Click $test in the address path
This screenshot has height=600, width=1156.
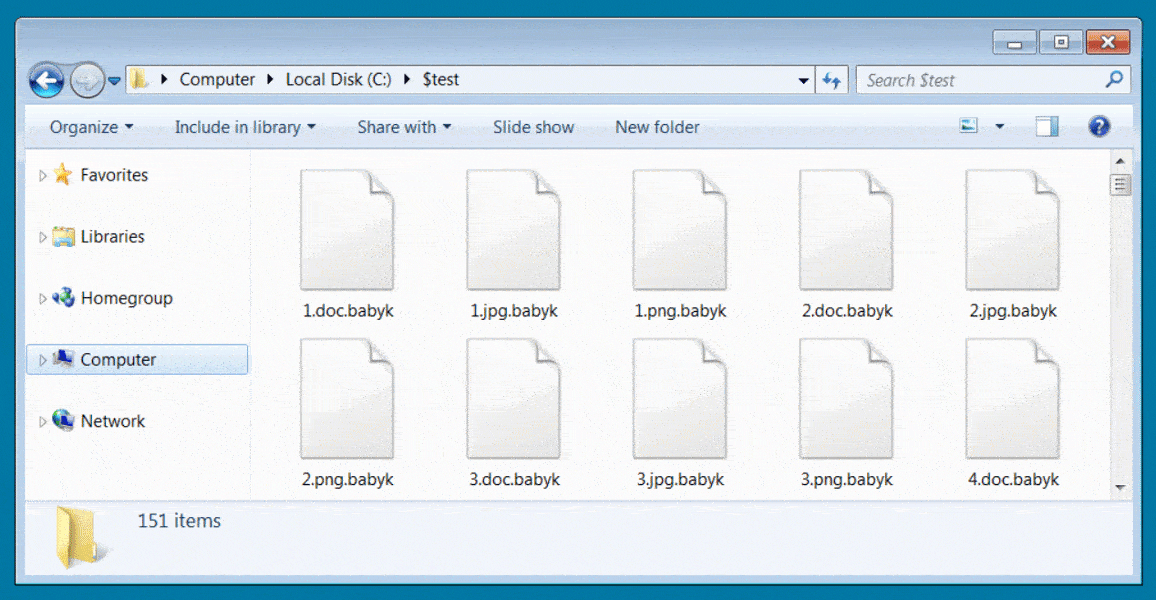click(441, 80)
